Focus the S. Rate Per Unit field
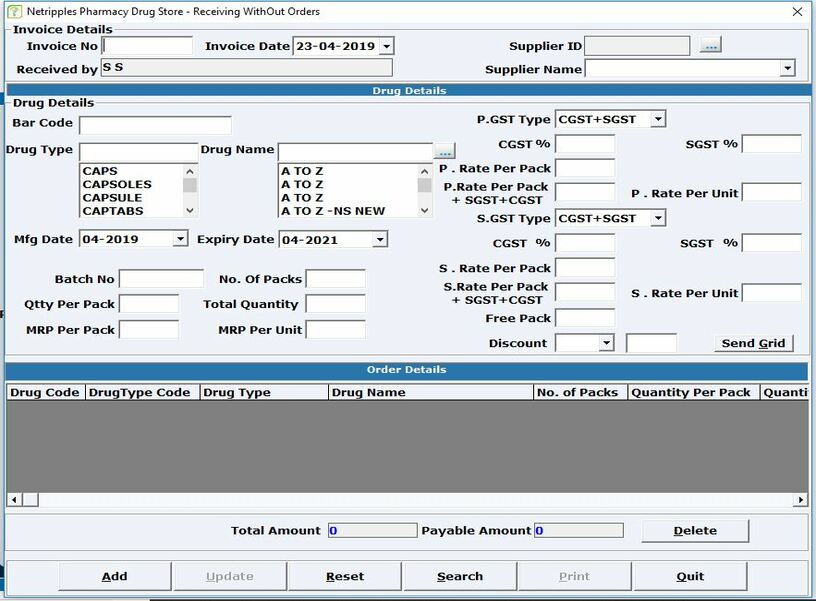 pos(772,292)
